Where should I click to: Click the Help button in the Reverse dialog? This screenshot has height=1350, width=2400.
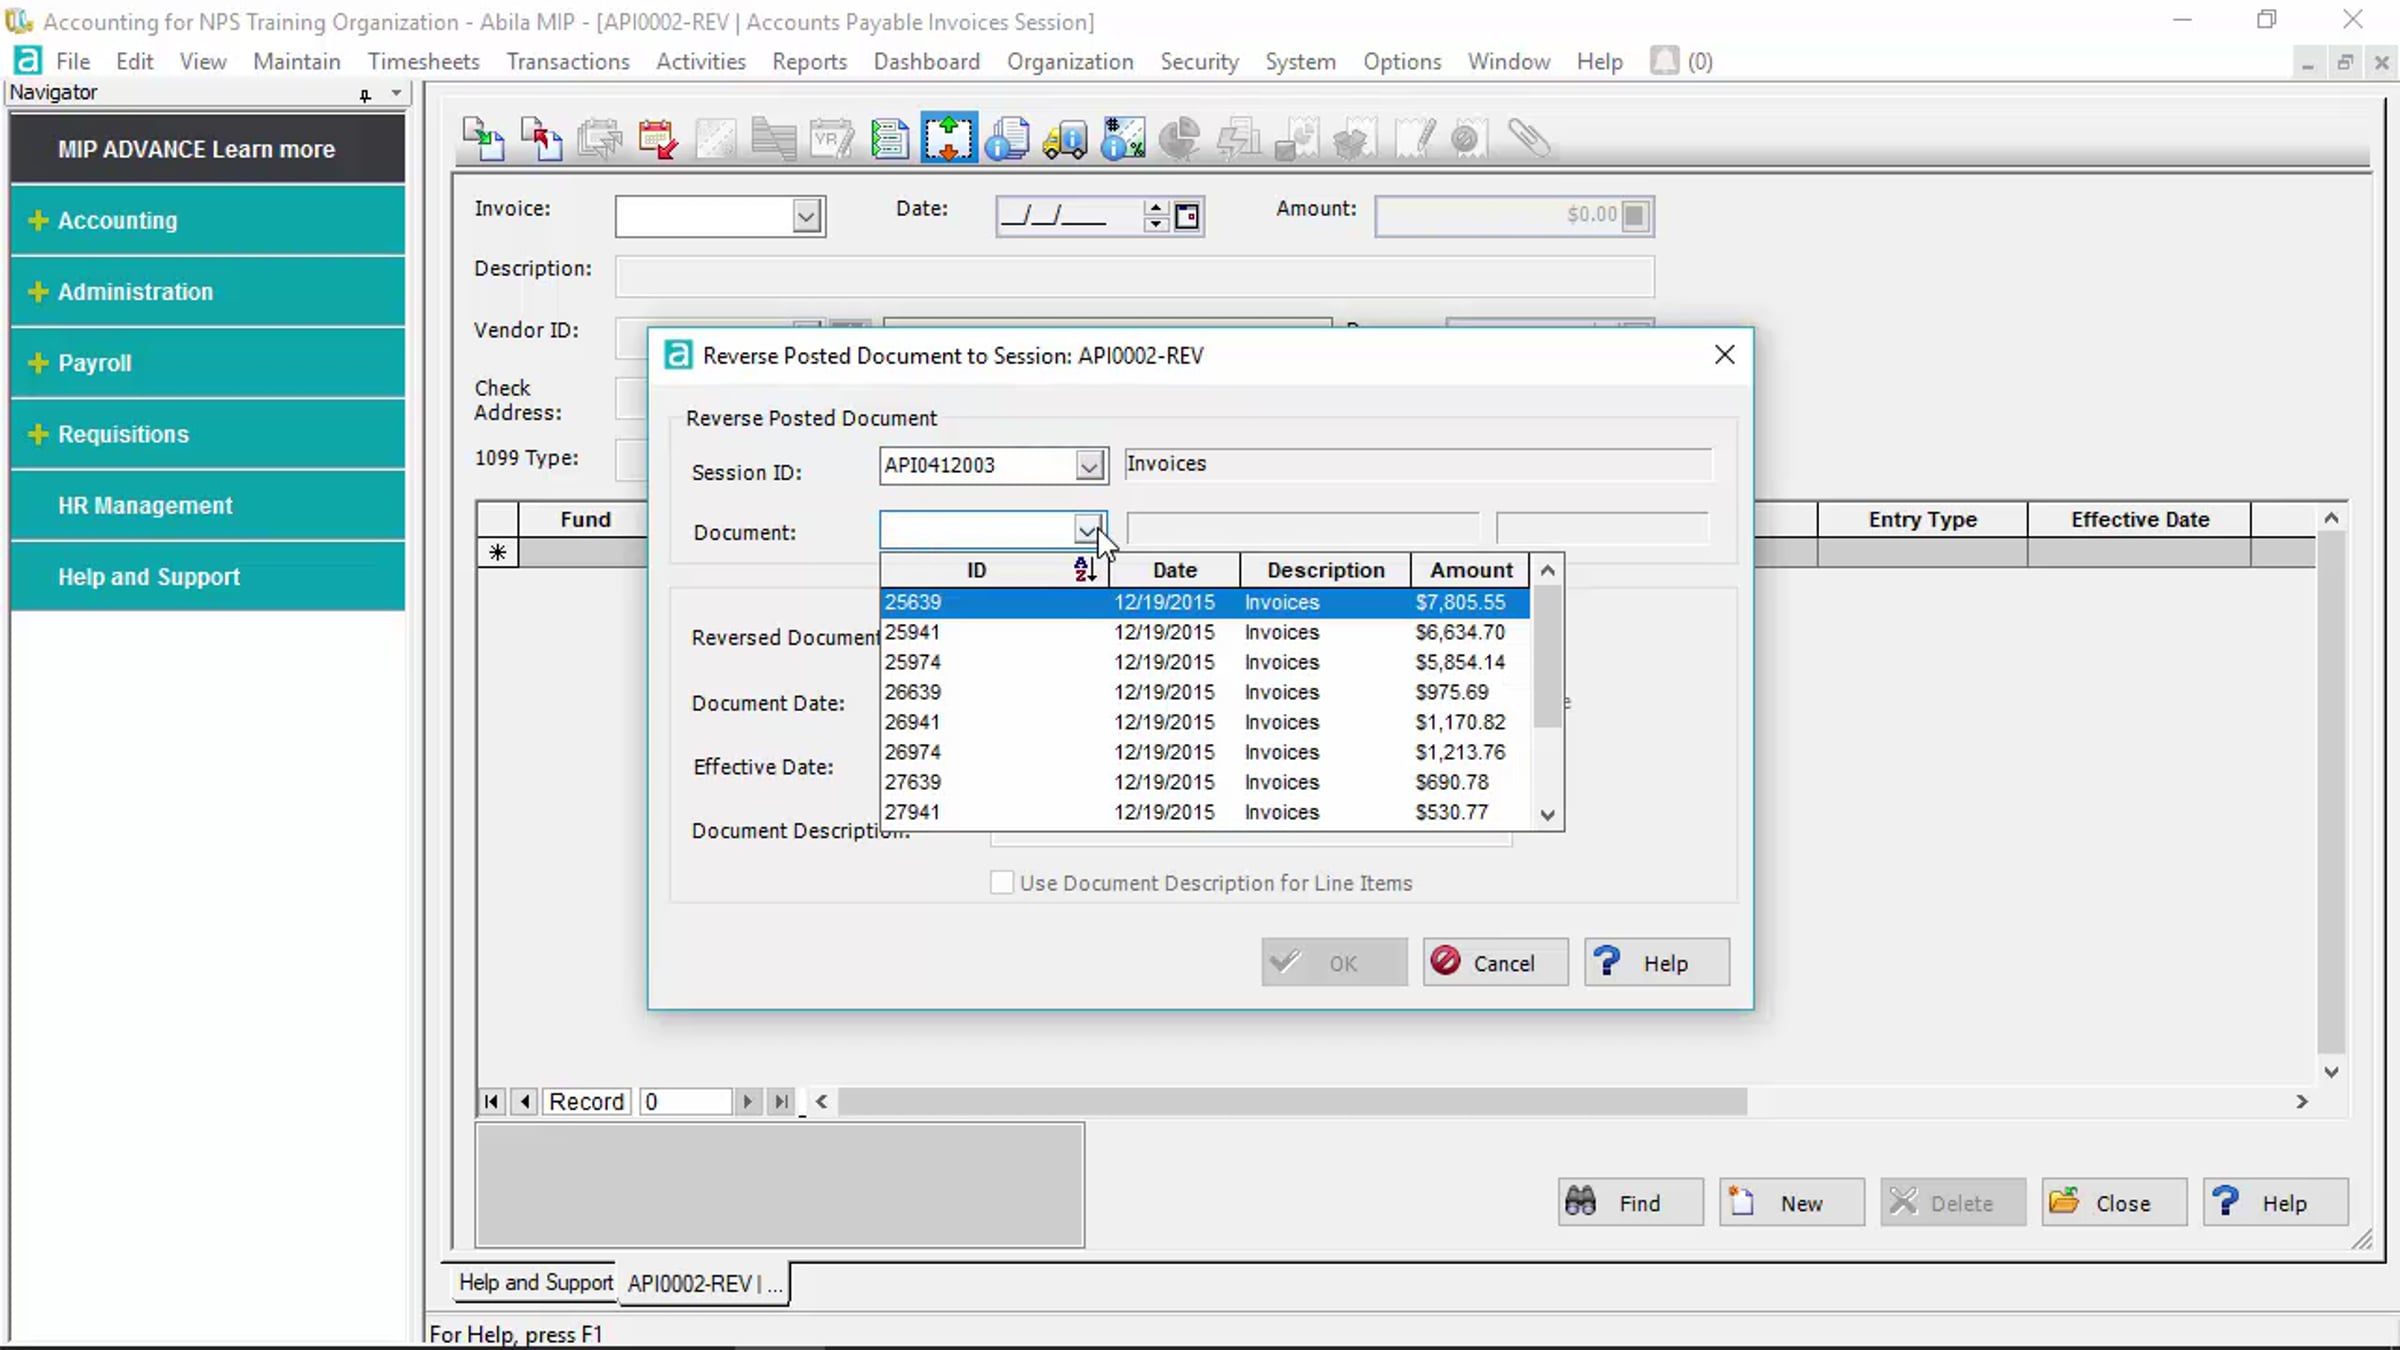[1656, 962]
